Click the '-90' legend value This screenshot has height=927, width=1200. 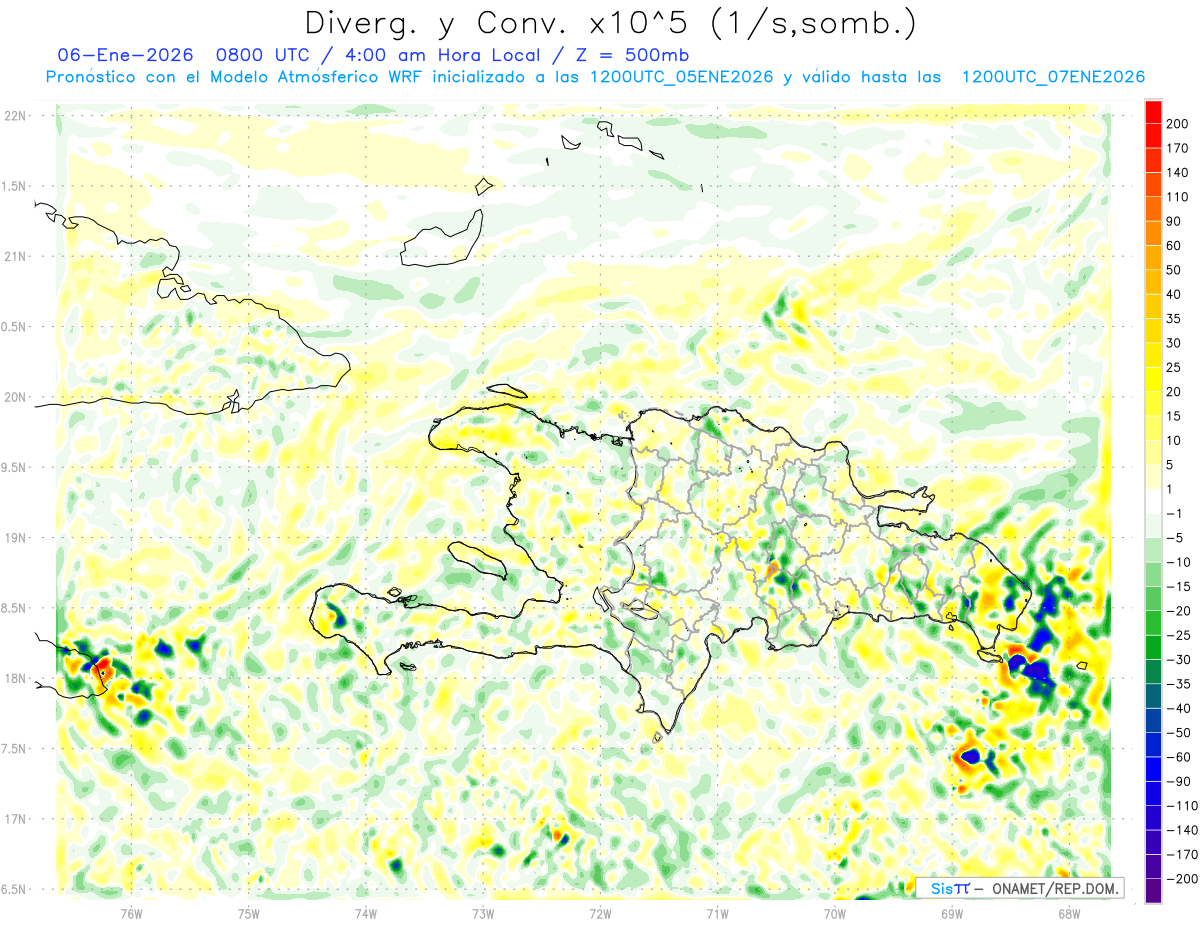[x=1180, y=781]
